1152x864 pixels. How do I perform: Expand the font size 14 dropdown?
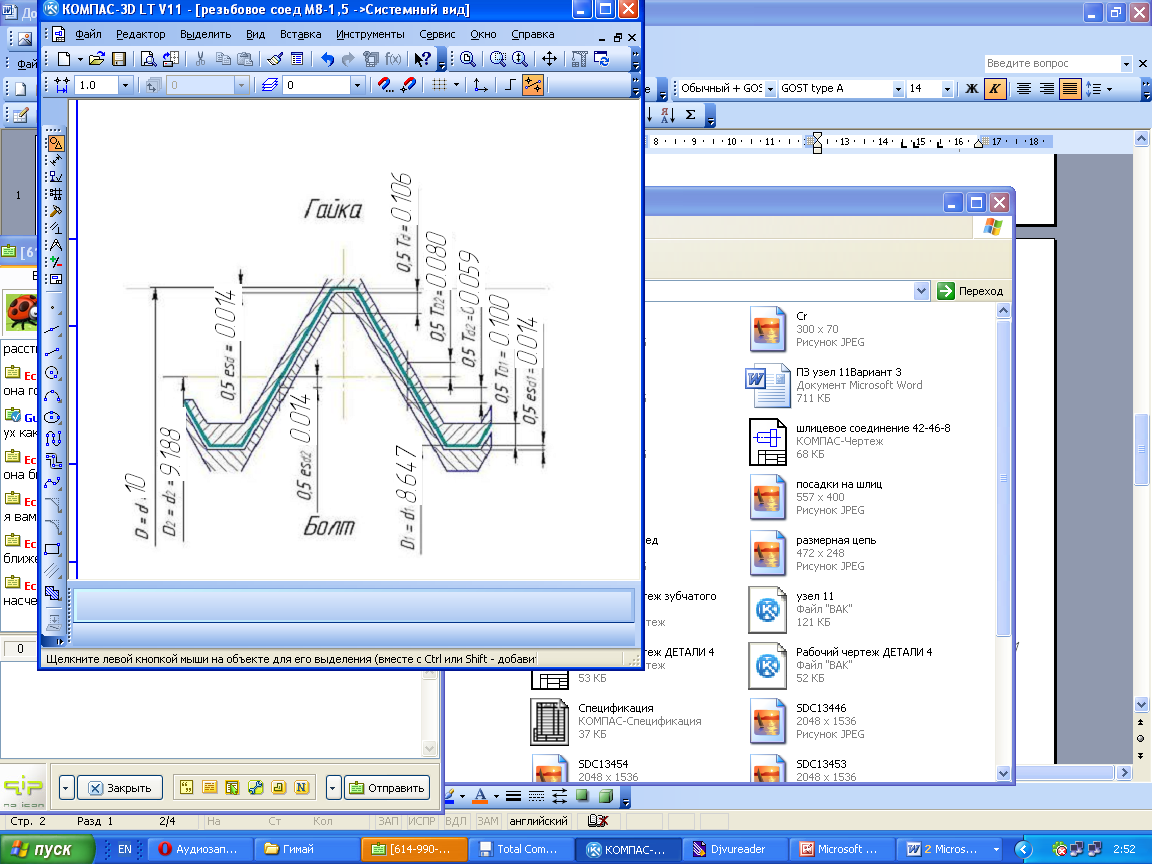(x=946, y=88)
